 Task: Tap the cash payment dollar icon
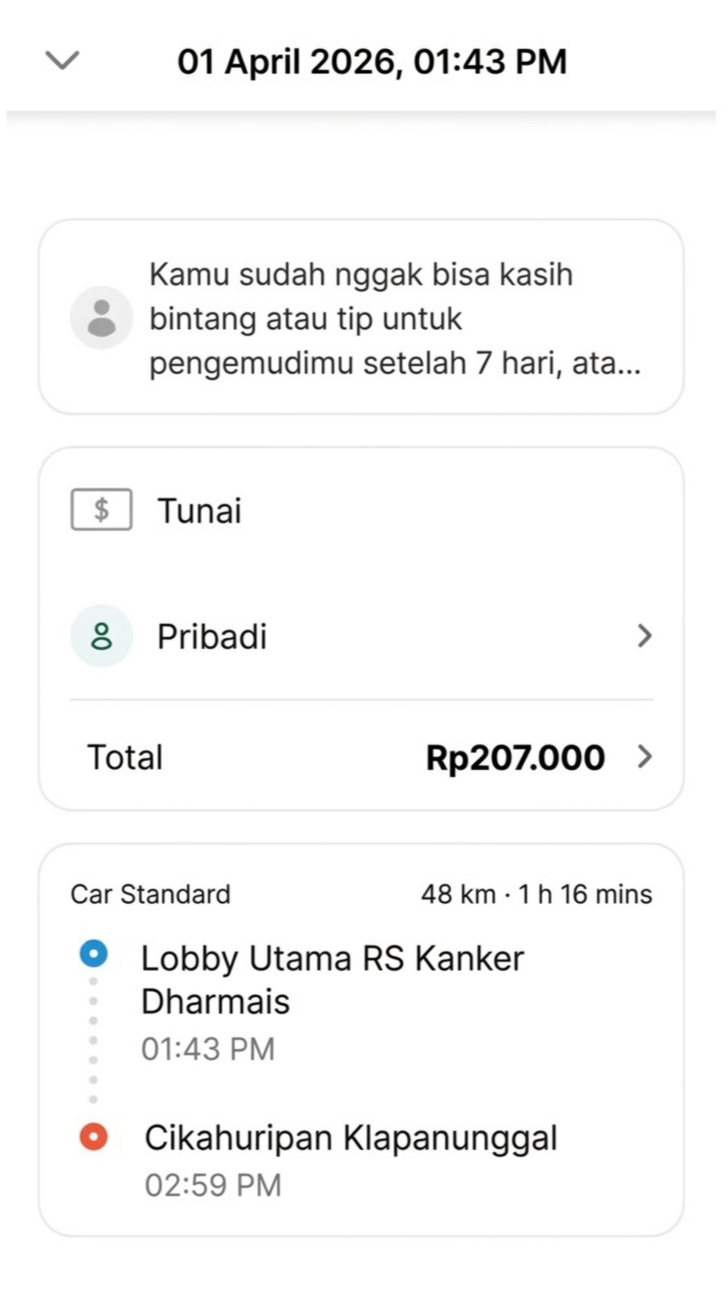coord(101,511)
